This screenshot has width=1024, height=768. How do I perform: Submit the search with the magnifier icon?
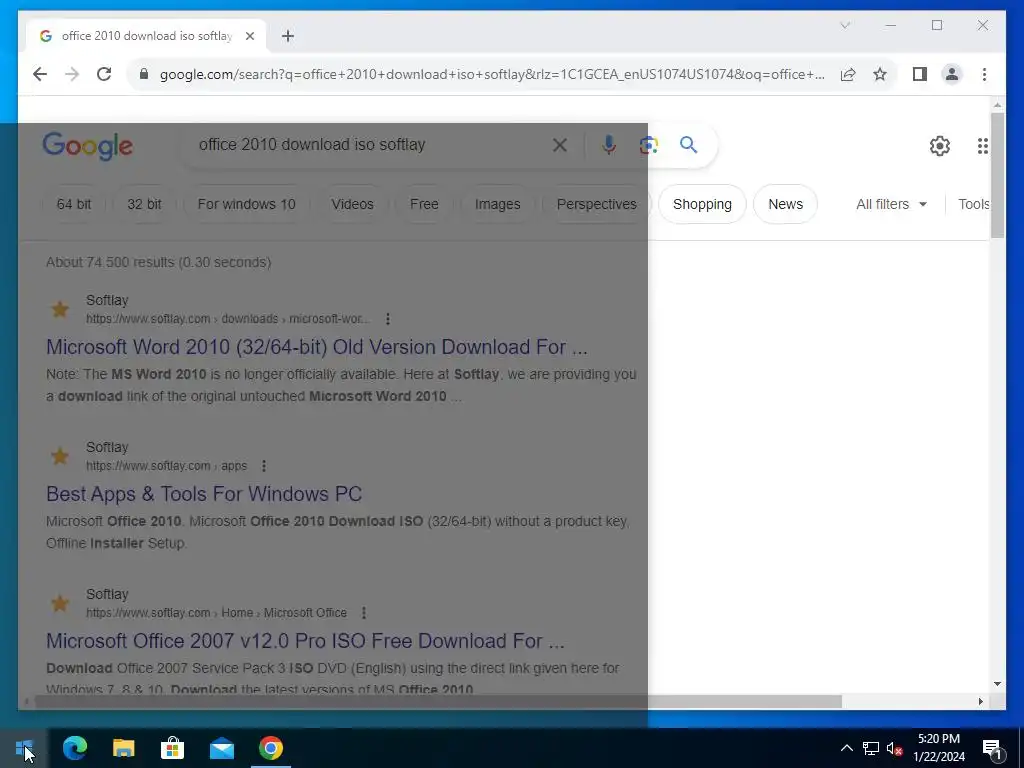(688, 144)
